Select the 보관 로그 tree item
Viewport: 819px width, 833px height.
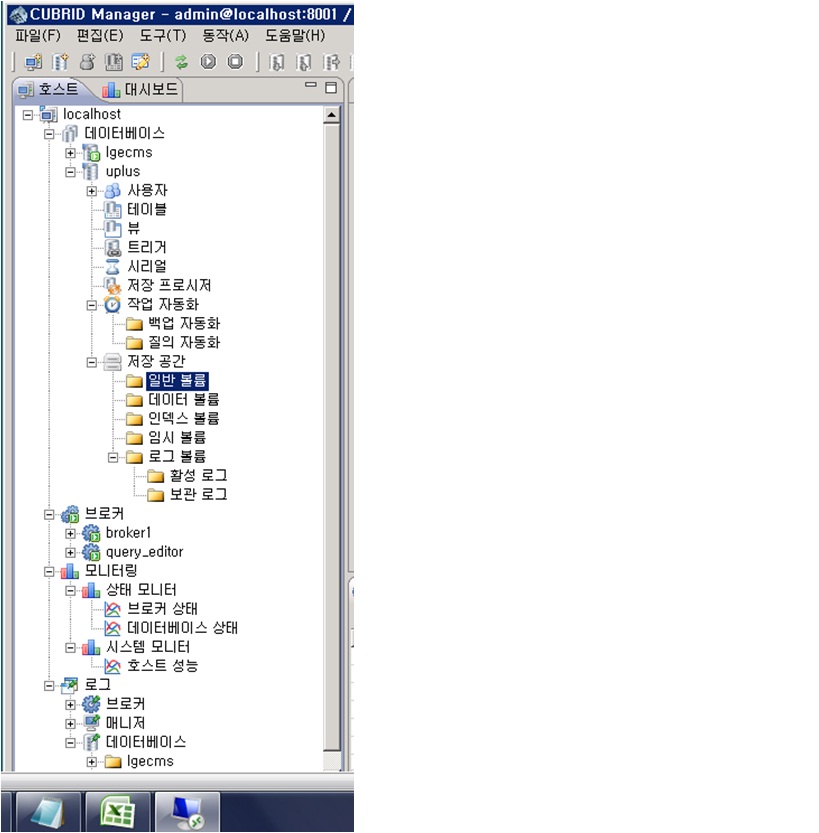tap(198, 495)
